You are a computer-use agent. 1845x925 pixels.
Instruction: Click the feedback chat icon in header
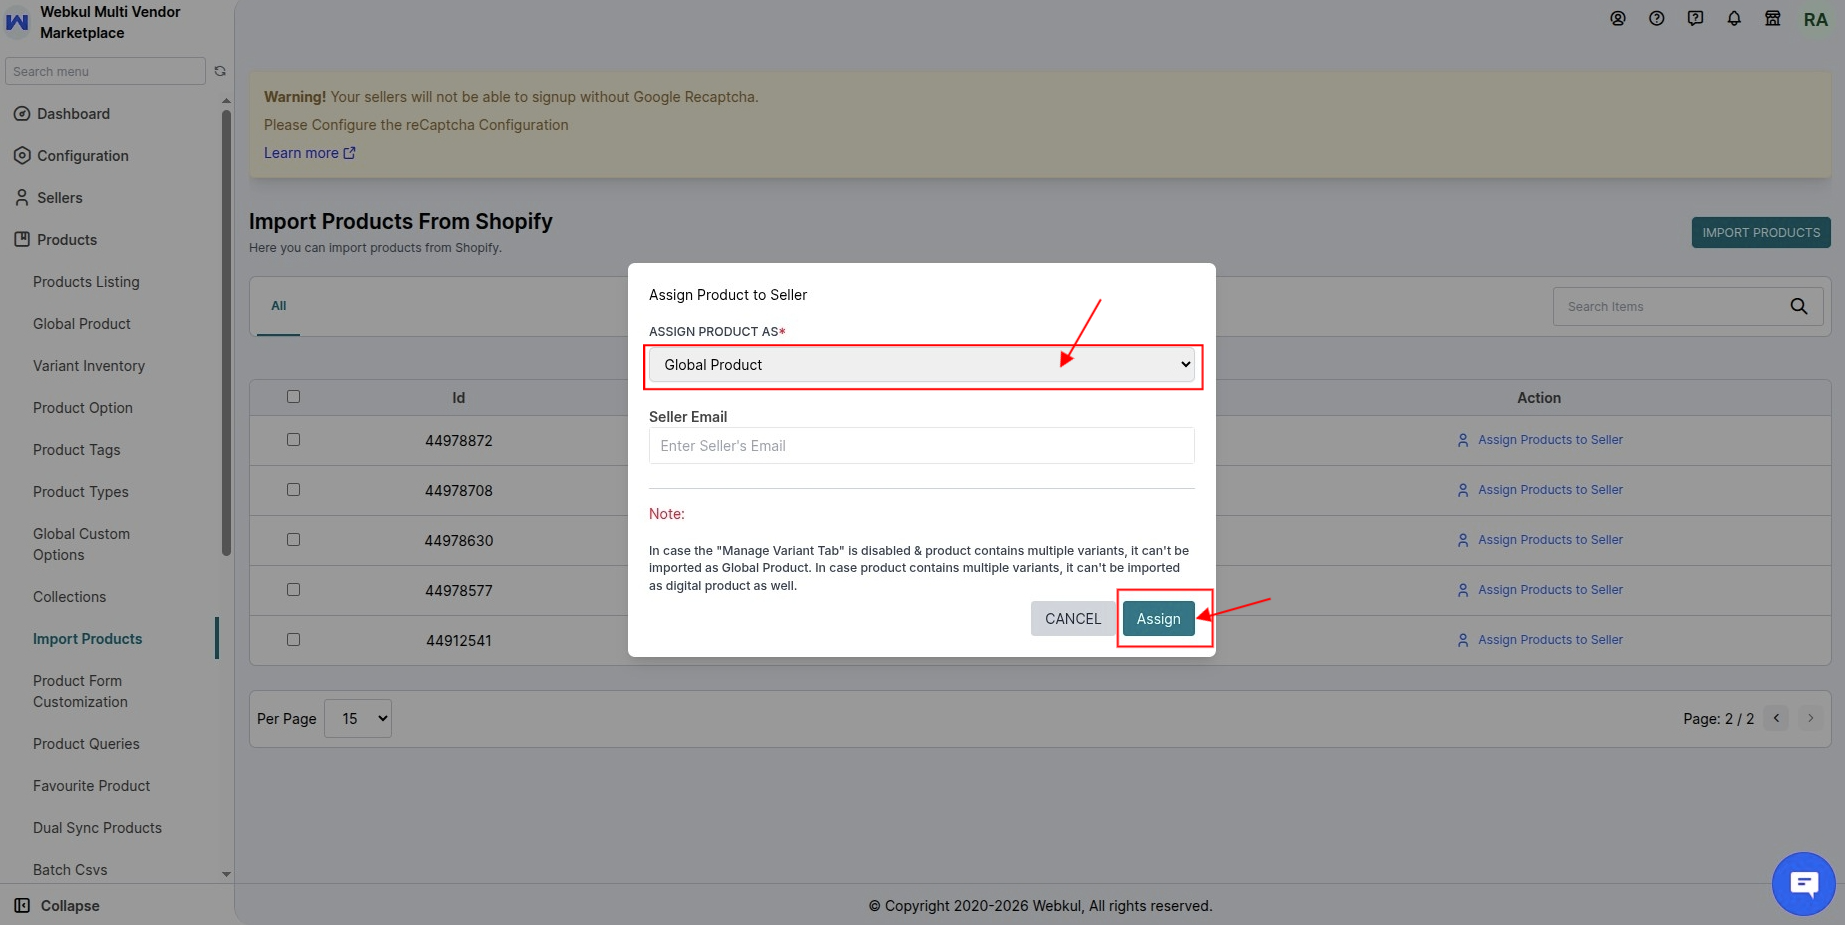(x=1695, y=18)
